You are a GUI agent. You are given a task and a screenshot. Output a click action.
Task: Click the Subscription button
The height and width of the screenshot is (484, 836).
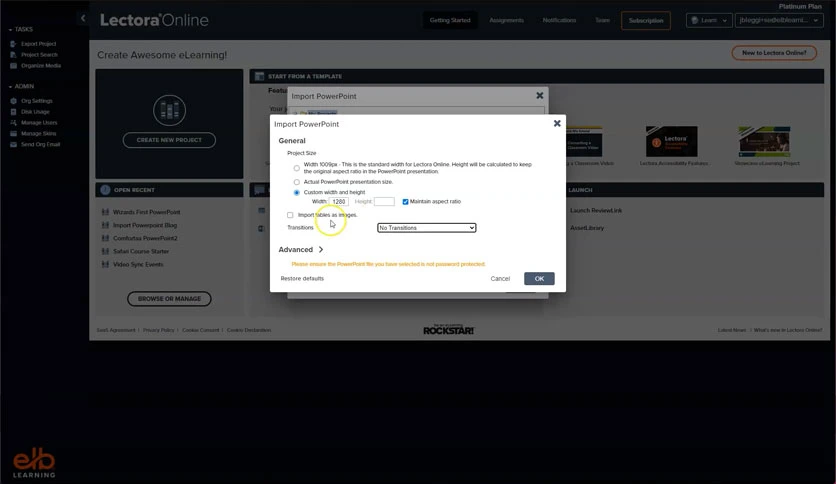tap(646, 20)
